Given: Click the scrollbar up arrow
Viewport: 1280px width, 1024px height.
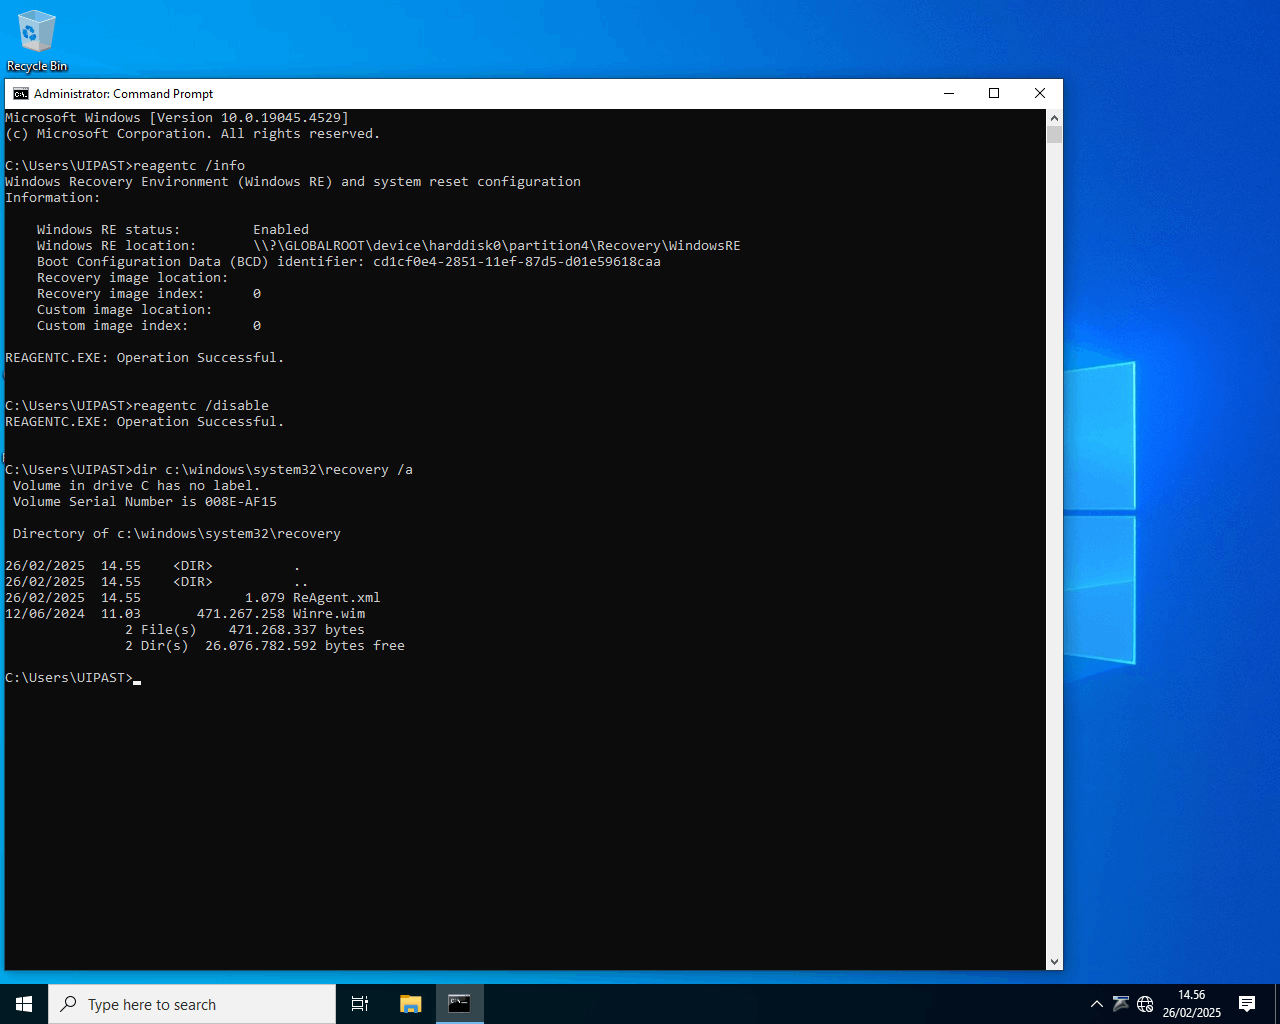Looking at the screenshot, I should 1054,116.
